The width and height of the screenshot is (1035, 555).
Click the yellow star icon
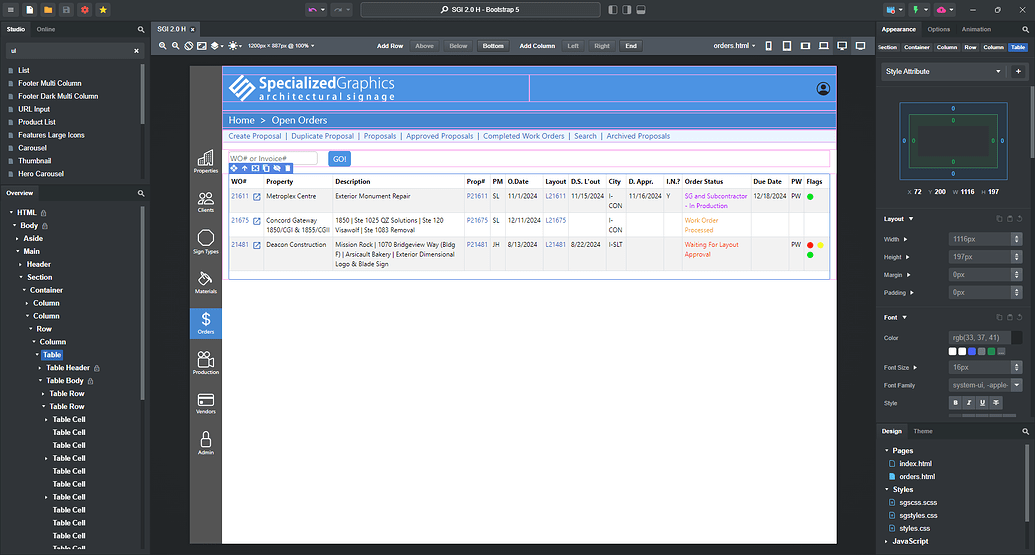tap(103, 10)
